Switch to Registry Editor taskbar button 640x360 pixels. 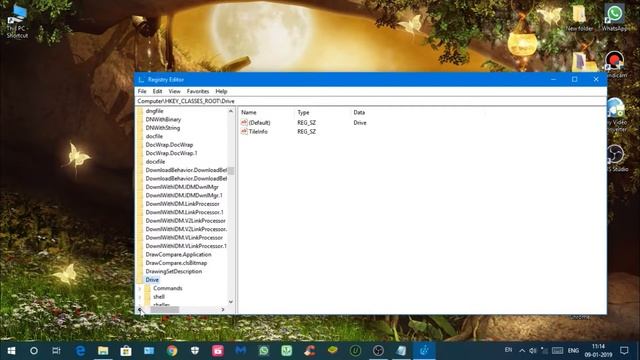pyautogui.click(x=424, y=351)
